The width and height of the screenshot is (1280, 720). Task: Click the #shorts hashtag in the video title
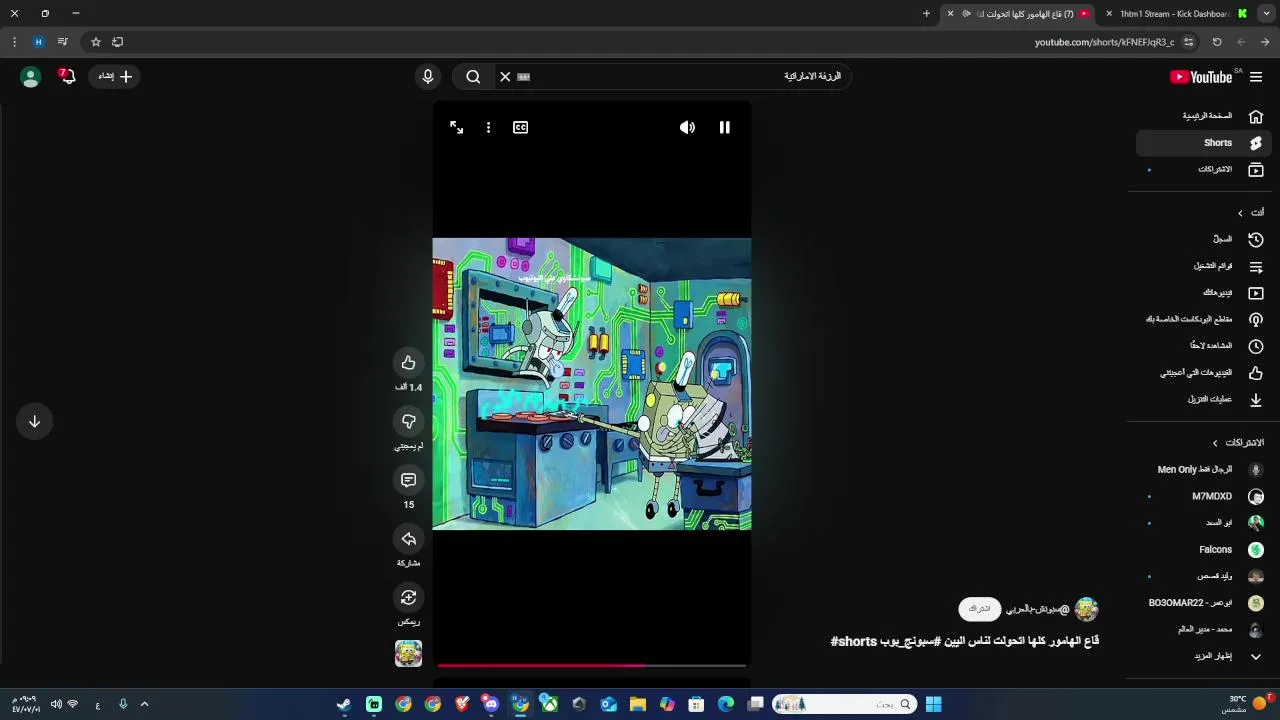click(x=854, y=641)
